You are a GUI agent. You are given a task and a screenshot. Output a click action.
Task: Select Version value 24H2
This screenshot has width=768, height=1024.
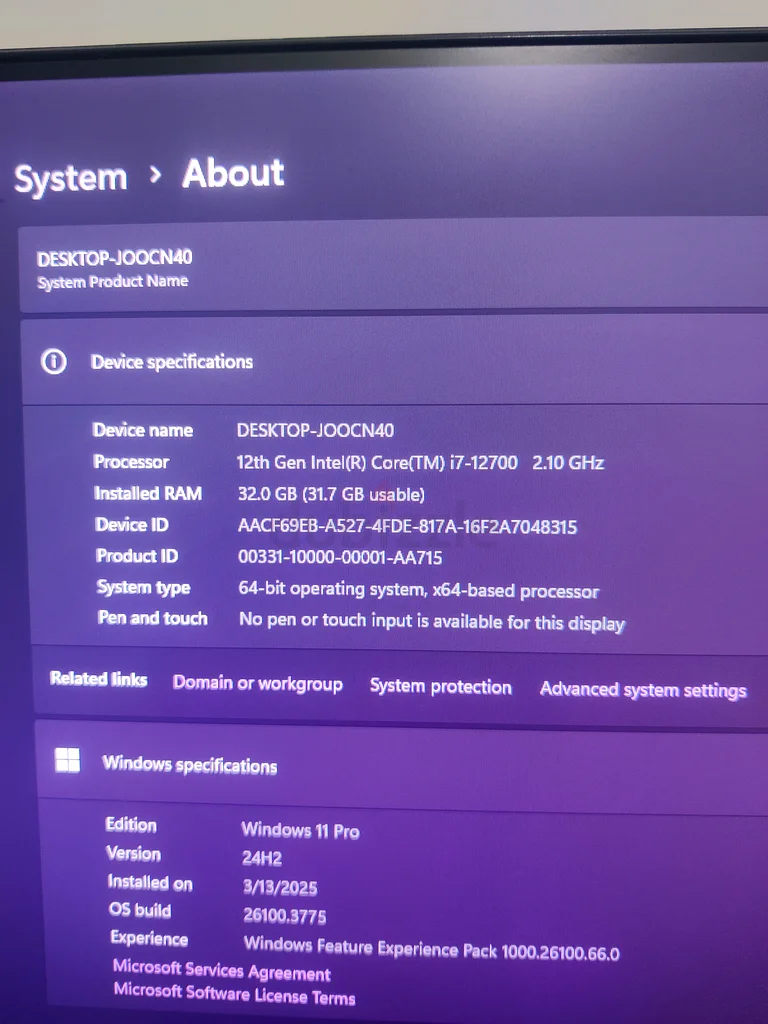[x=262, y=857]
